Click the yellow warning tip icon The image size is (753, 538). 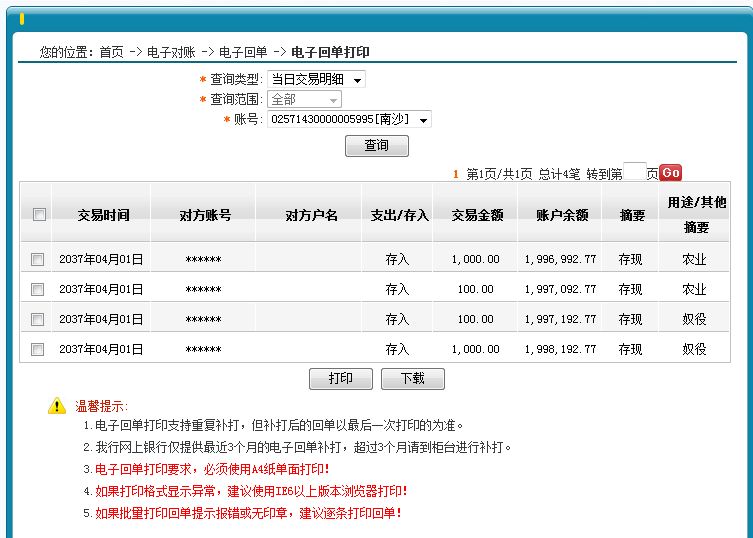point(57,405)
